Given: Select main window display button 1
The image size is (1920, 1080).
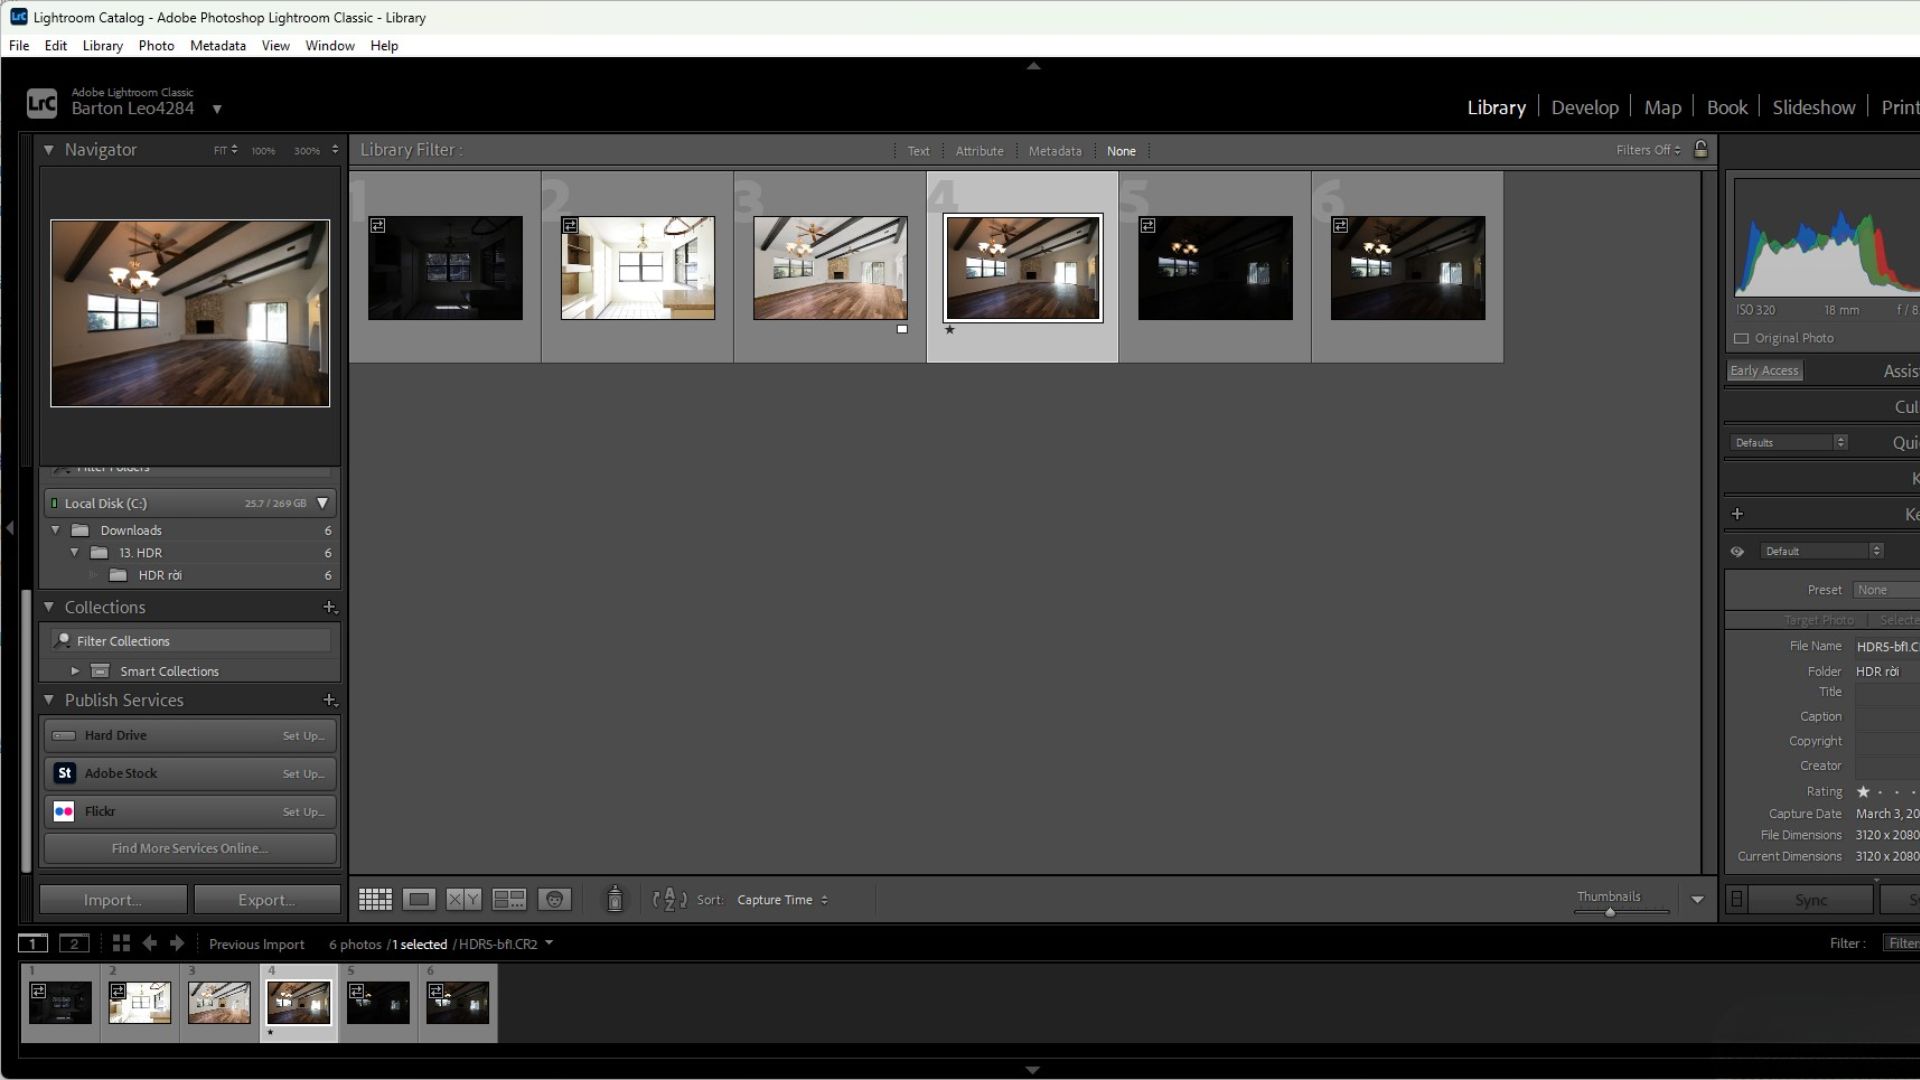Looking at the screenshot, I should [x=33, y=943].
